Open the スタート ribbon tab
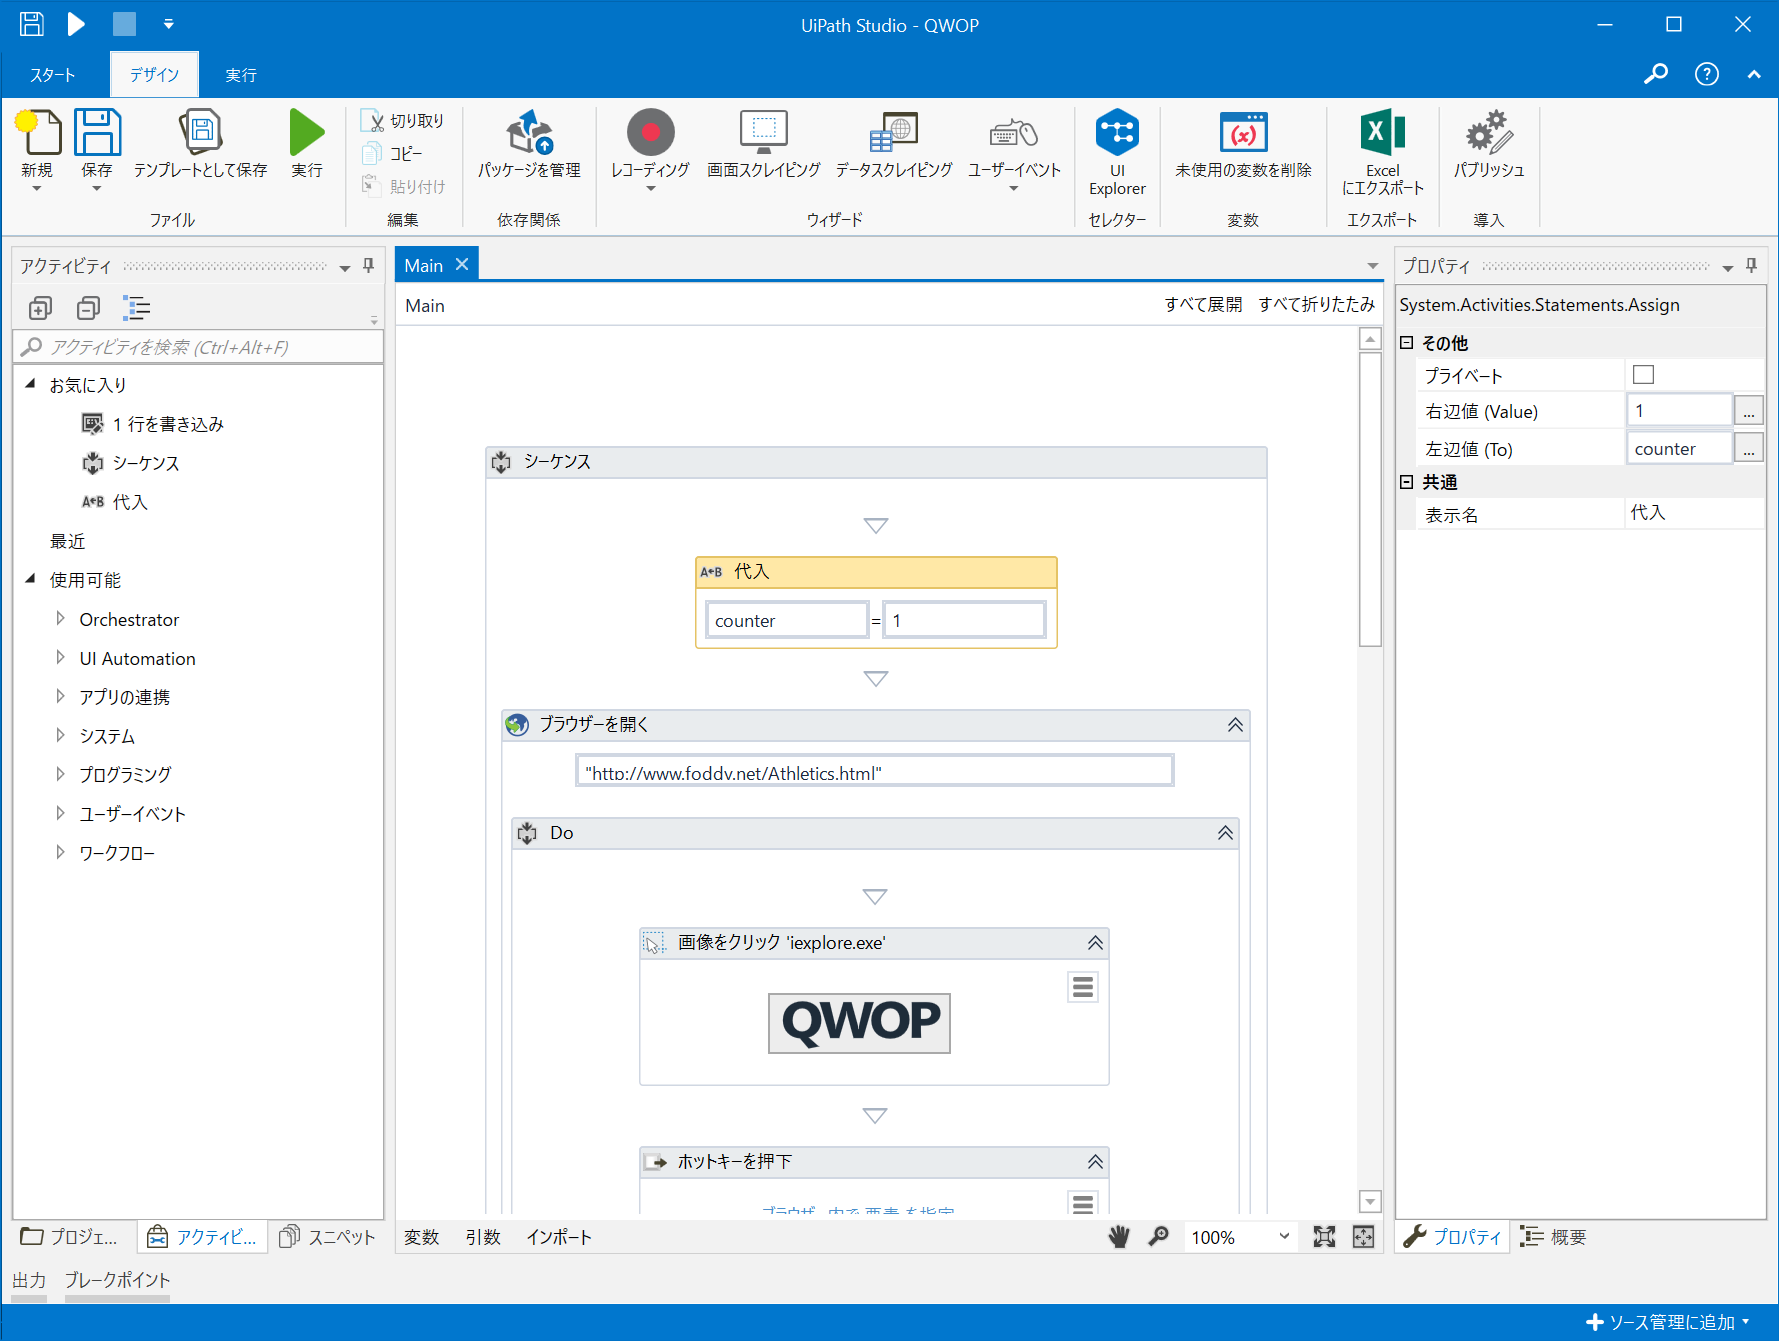The height and width of the screenshot is (1341, 1779). (x=53, y=75)
